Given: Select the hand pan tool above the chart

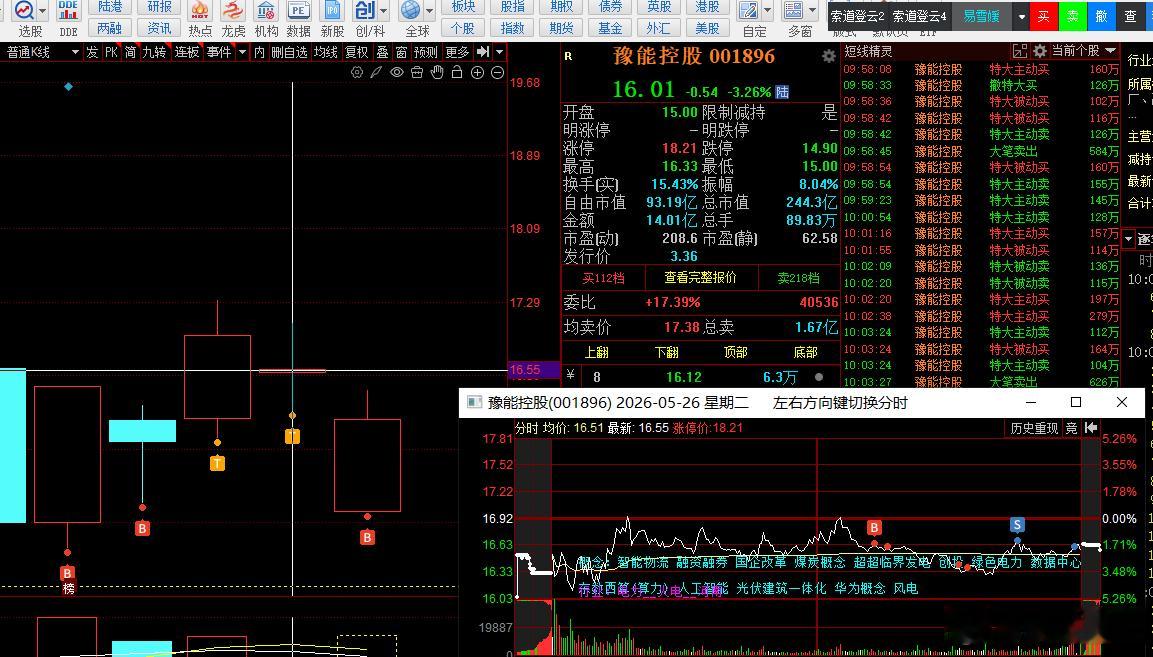Looking at the screenshot, I should [437, 72].
